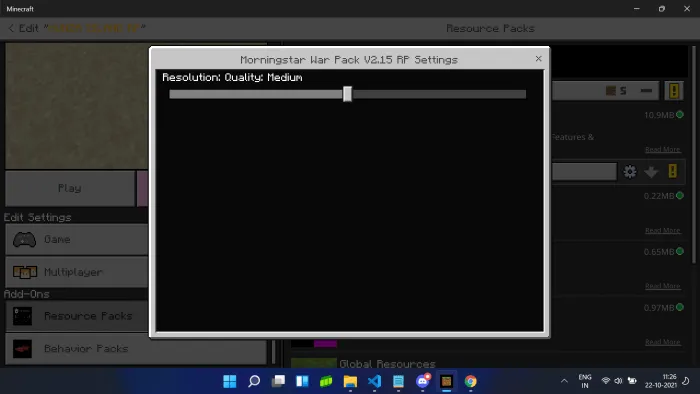Switch to Visual Studio Code on the taskbar
This screenshot has height=394, width=700.
coord(375,381)
